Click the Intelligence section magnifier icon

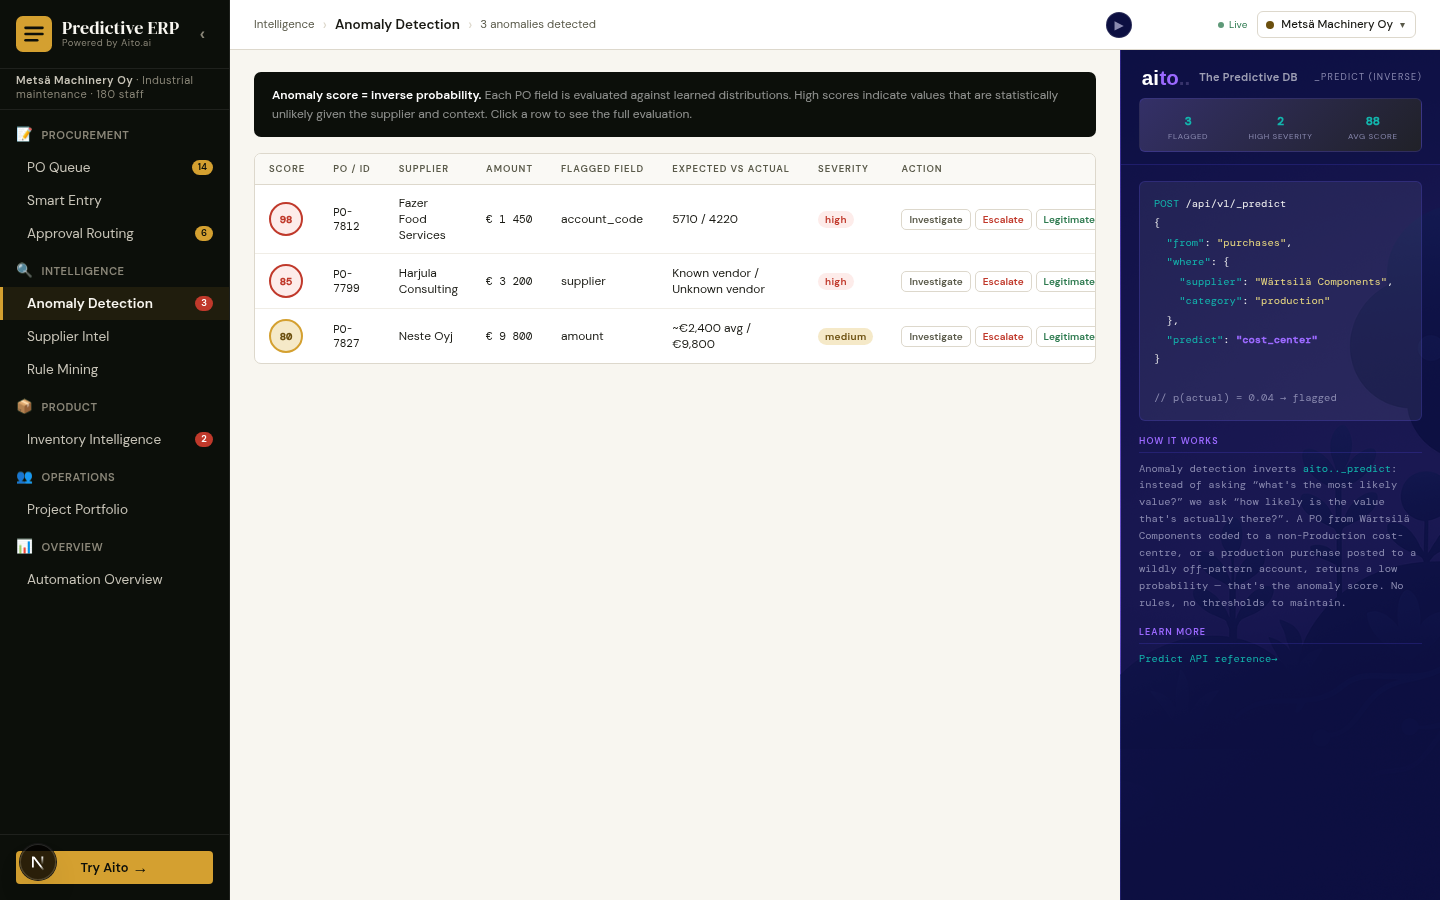point(24,270)
